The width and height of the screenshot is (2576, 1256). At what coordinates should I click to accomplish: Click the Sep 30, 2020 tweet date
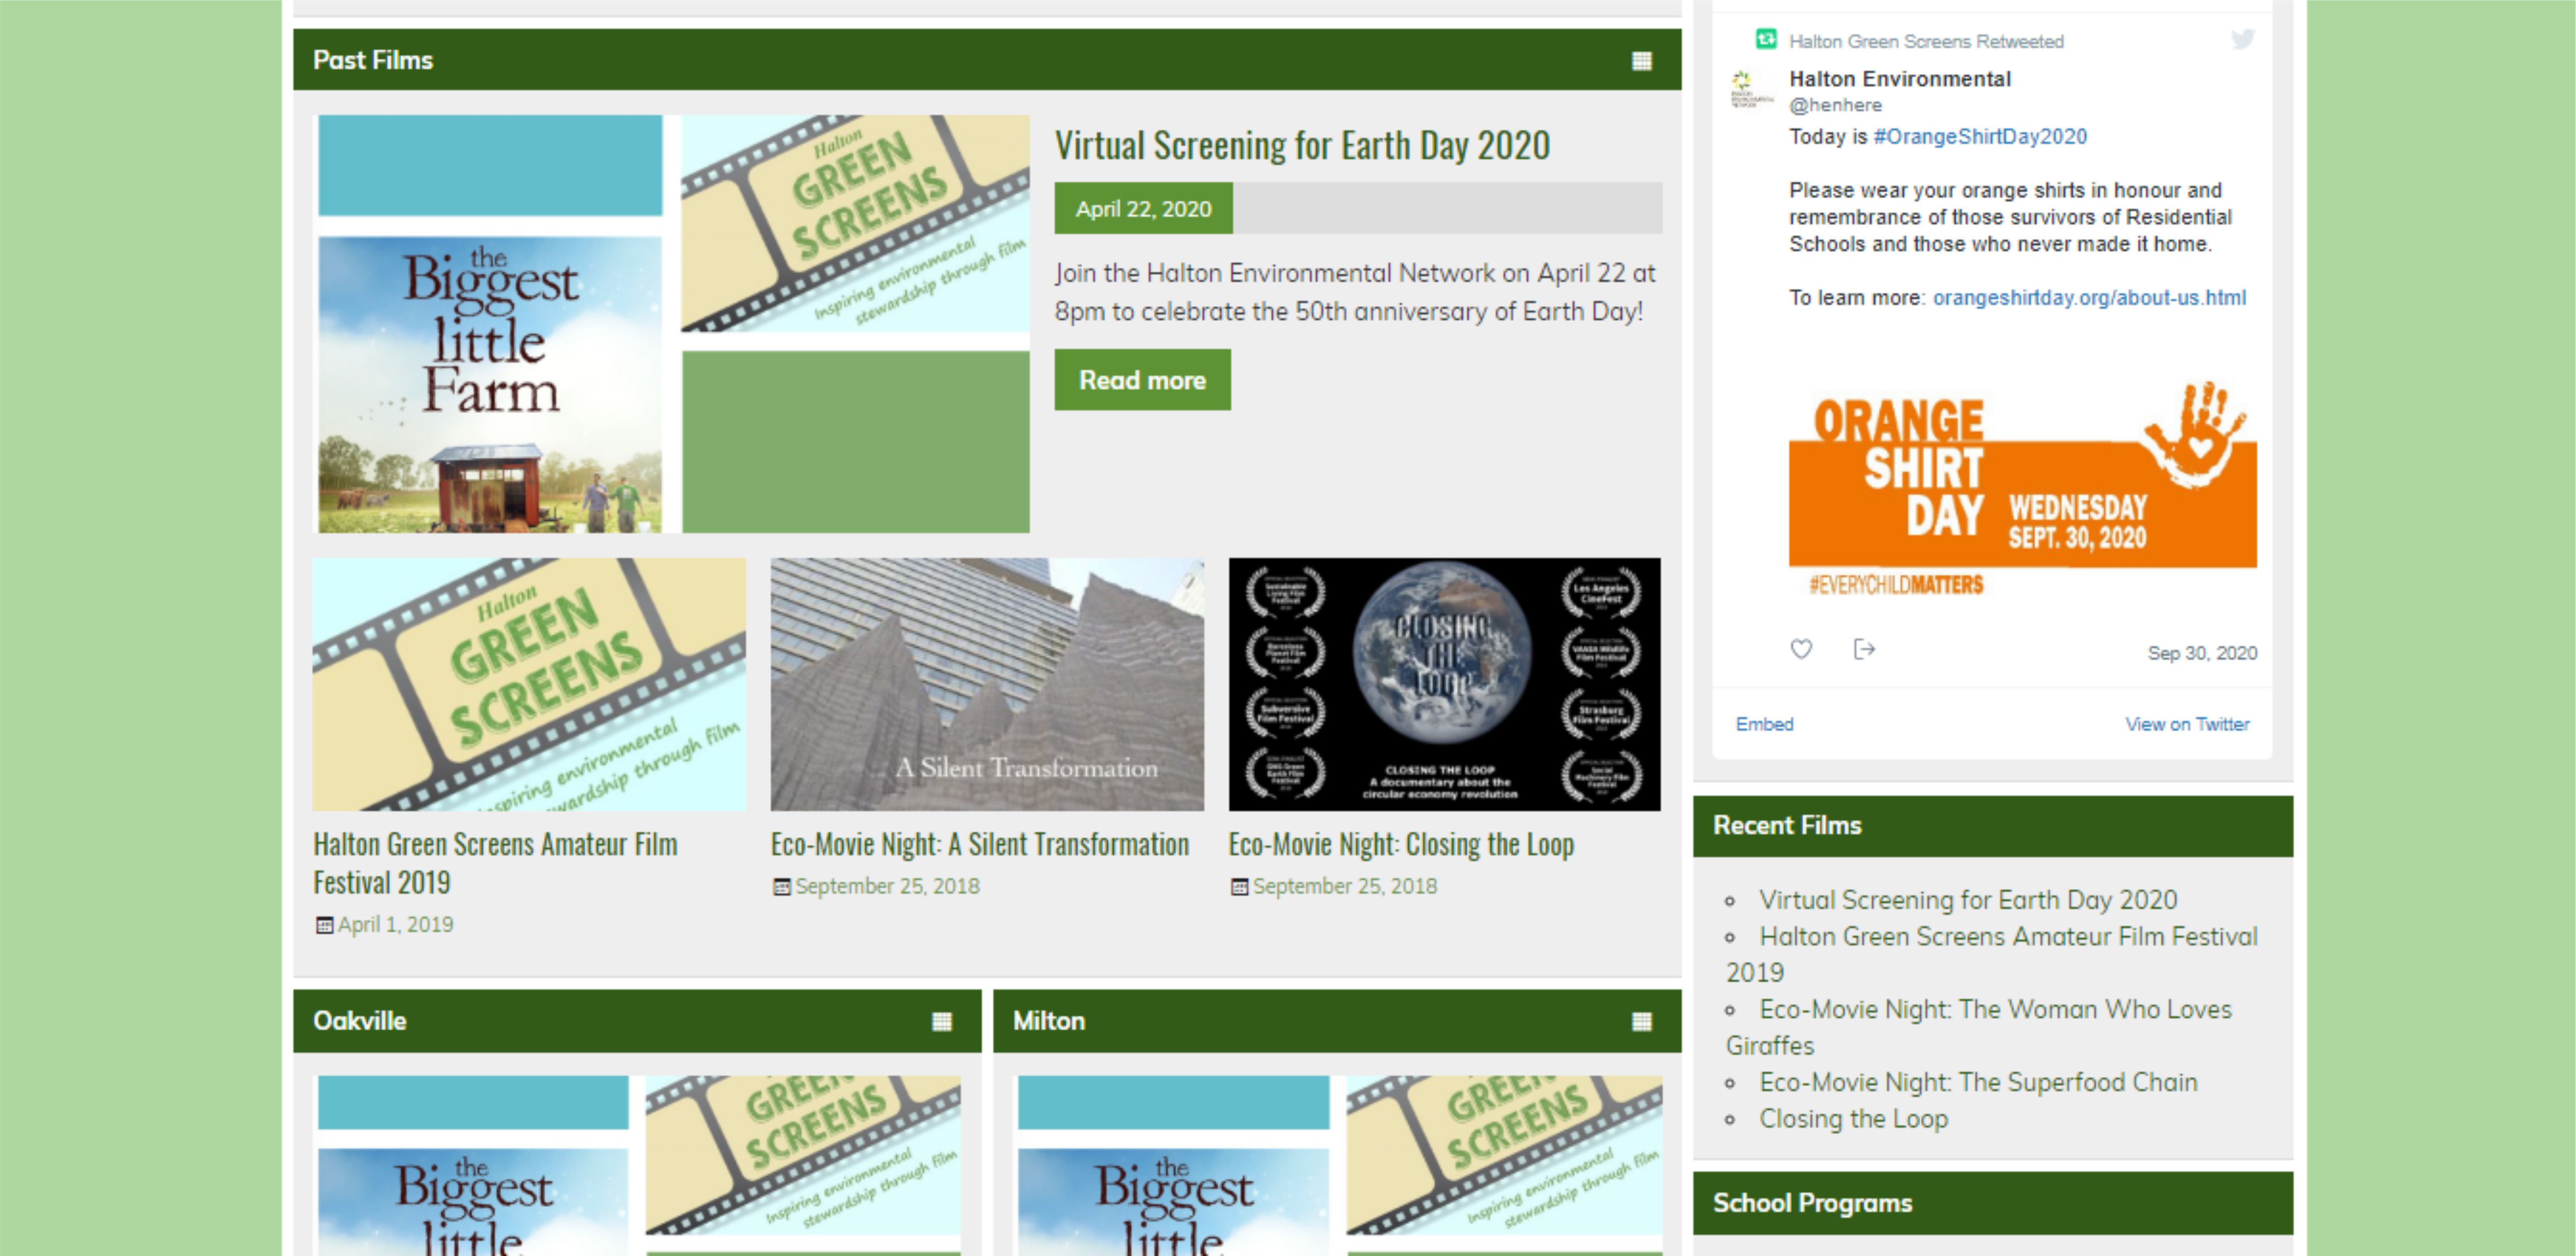pos(2202,653)
